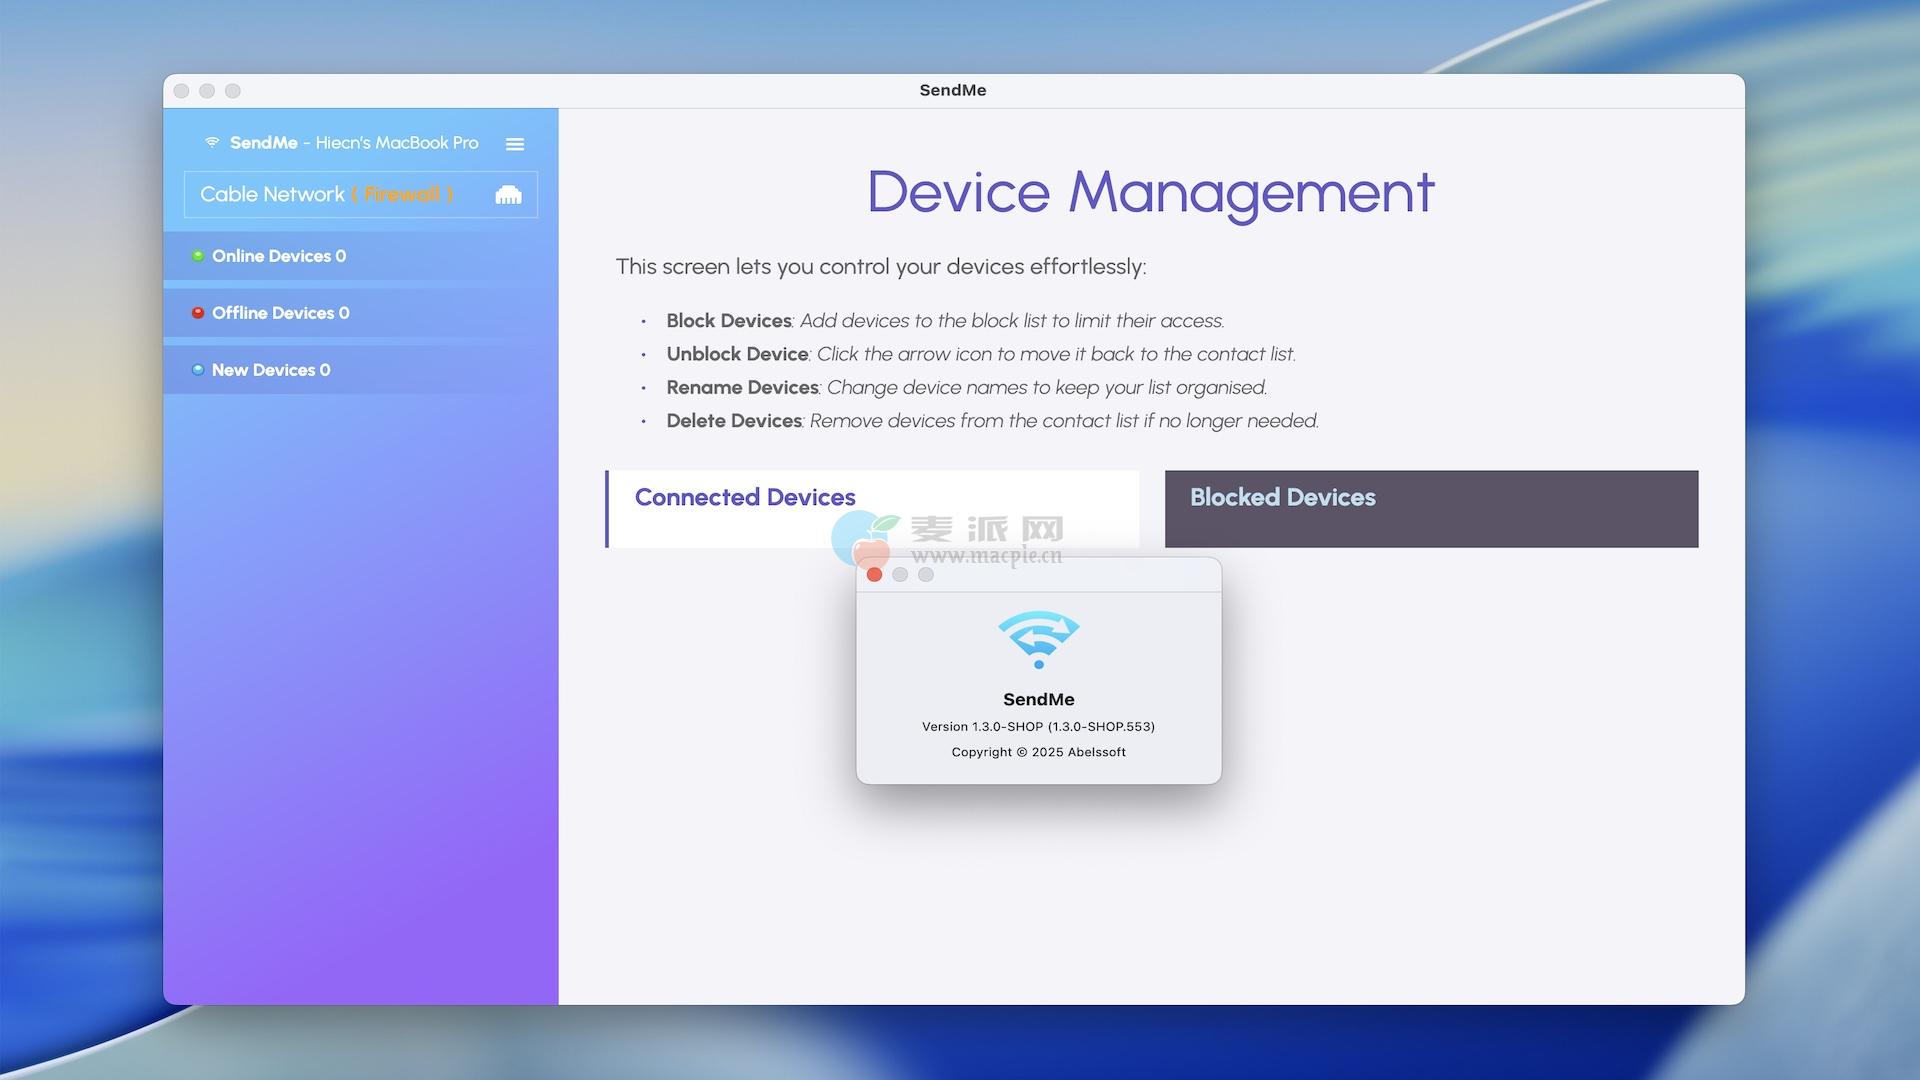Click the main window's gray zoom button
1920x1080 pixels.
(233, 91)
